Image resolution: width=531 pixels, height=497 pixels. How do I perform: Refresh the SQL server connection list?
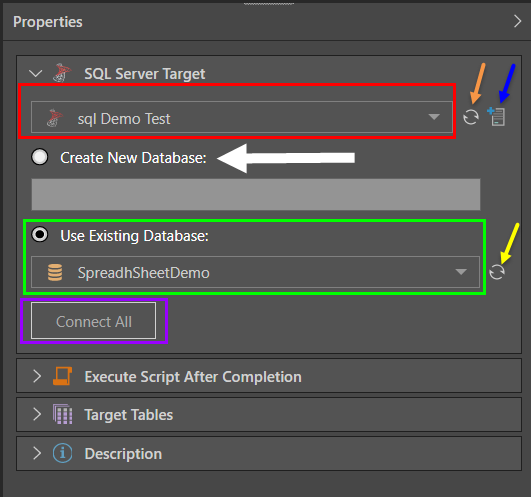(471, 117)
